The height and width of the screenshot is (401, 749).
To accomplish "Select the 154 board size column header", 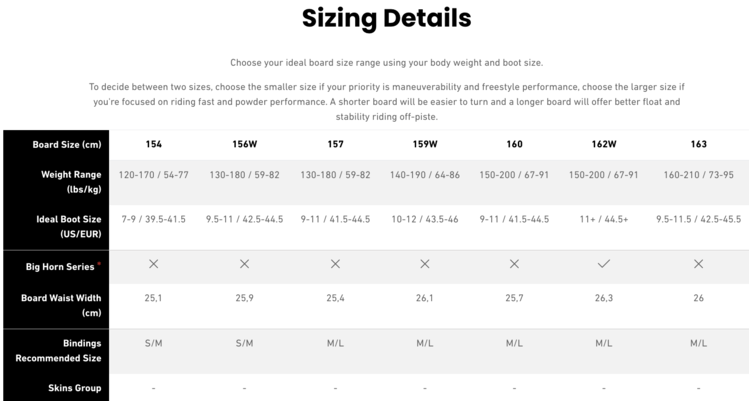I will pyautogui.click(x=154, y=144).
